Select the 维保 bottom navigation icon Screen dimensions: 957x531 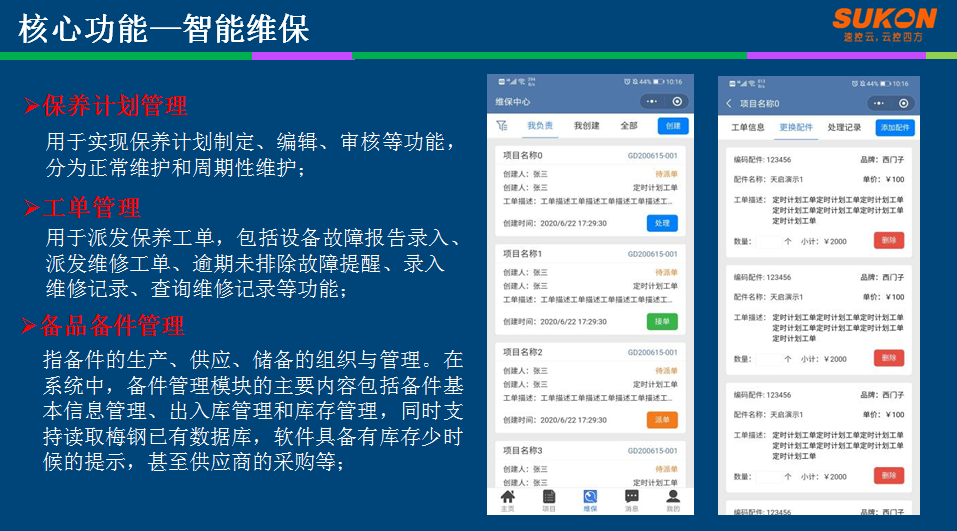point(590,497)
